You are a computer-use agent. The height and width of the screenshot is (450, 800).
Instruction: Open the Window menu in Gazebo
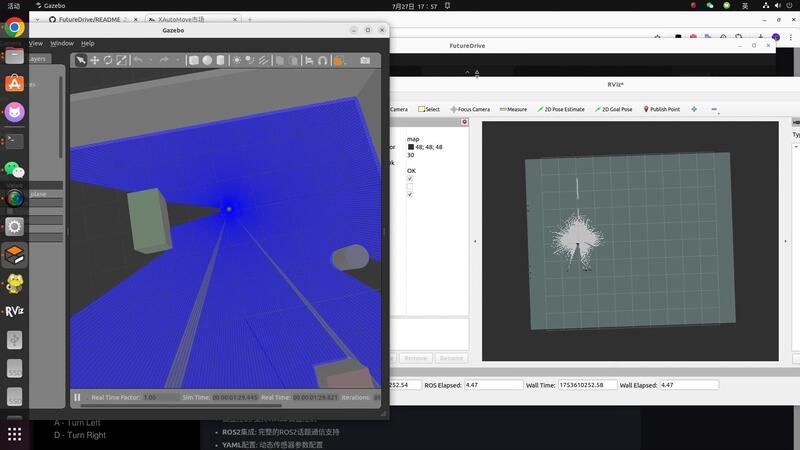(62, 43)
